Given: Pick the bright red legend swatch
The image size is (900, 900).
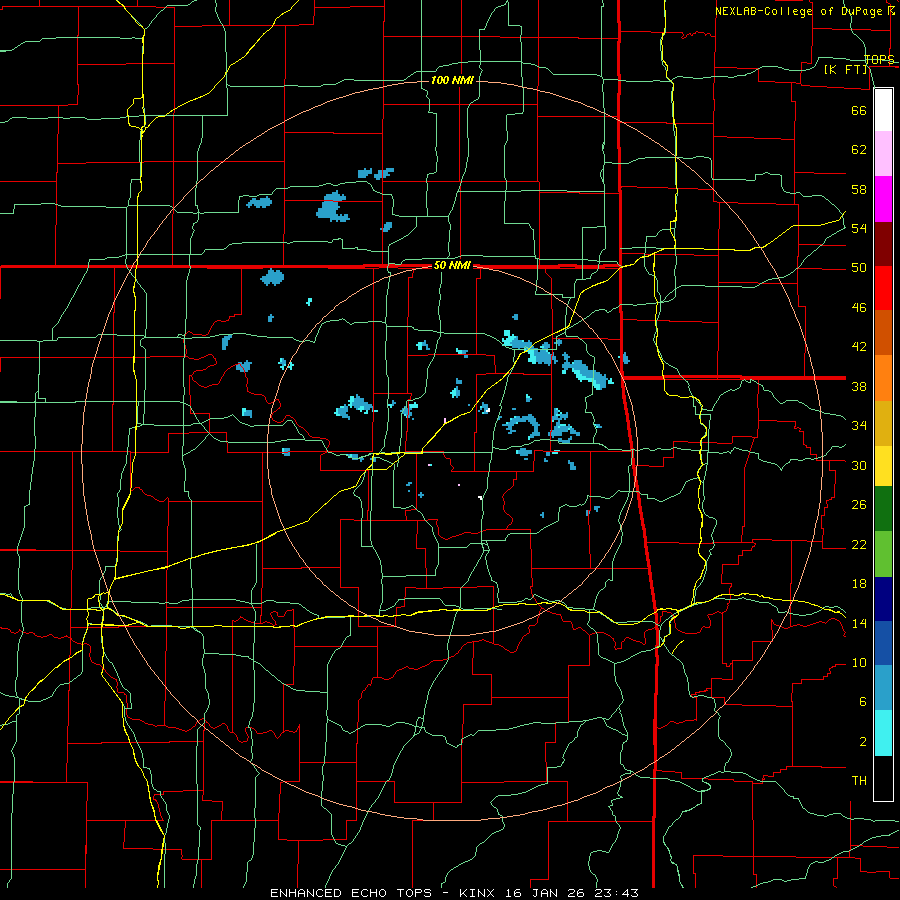Looking at the screenshot, I should (x=883, y=288).
